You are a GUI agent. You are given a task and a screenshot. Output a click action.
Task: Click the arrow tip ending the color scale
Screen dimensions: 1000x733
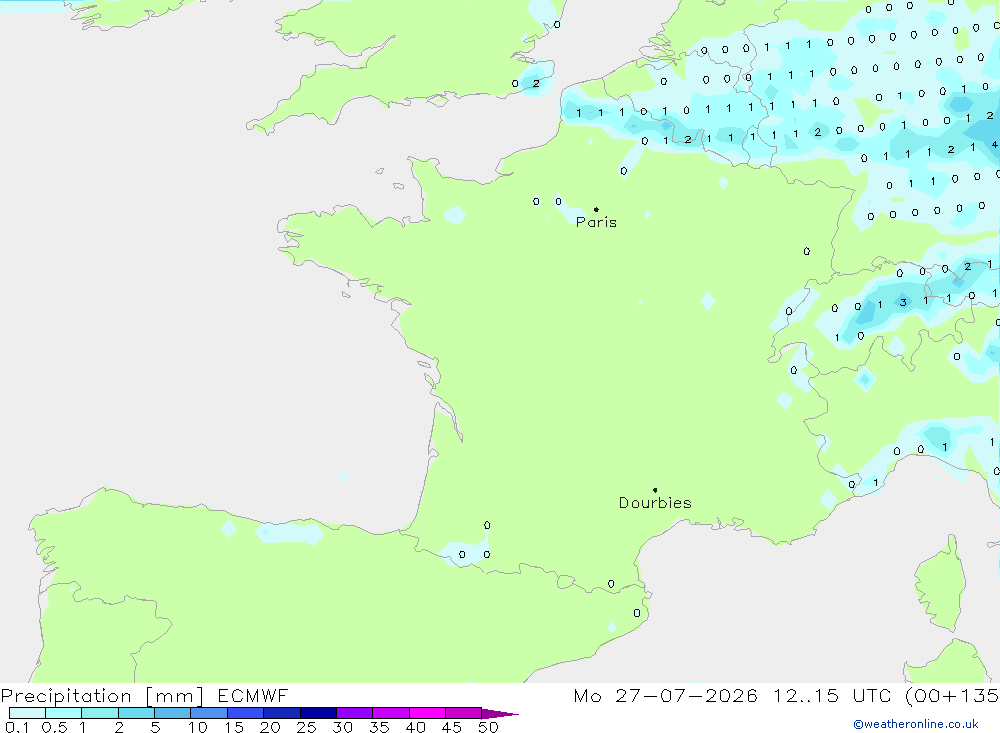coord(501,714)
